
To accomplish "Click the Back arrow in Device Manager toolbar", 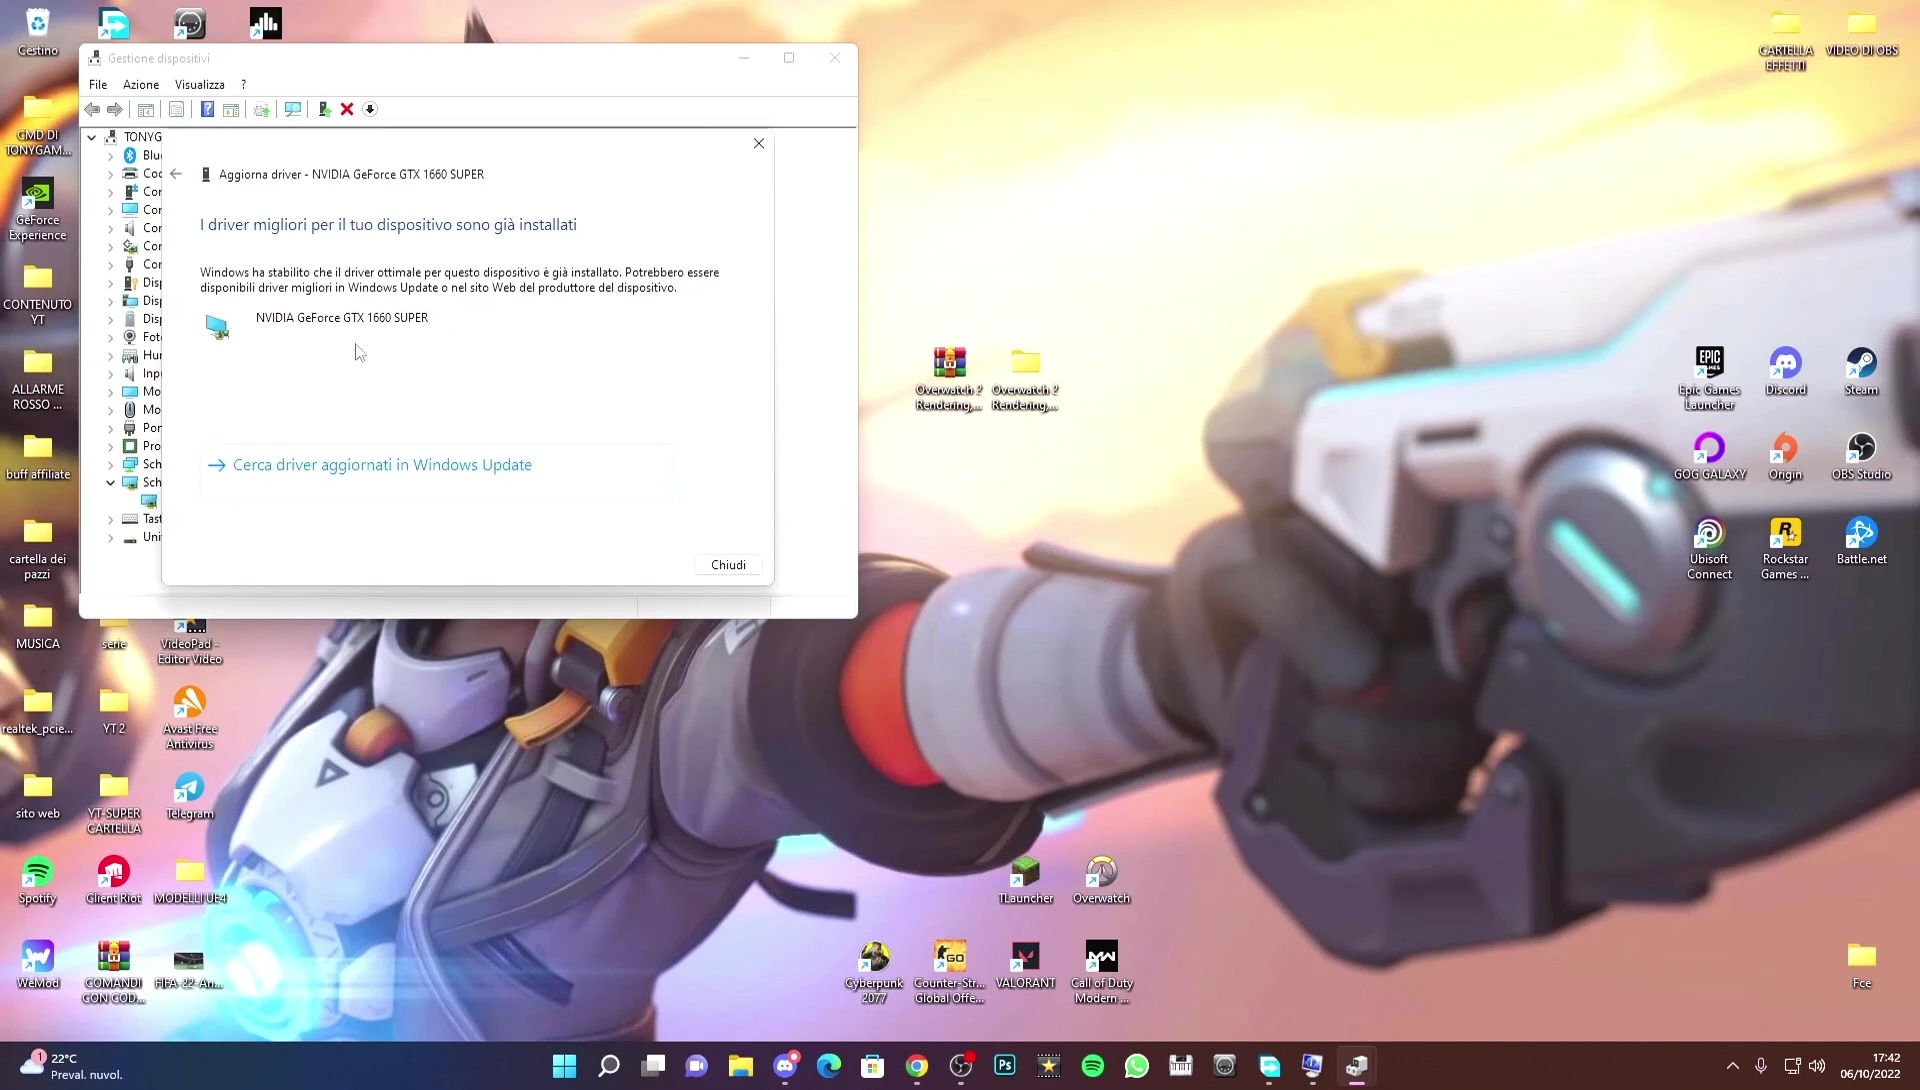I will pos(92,110).
